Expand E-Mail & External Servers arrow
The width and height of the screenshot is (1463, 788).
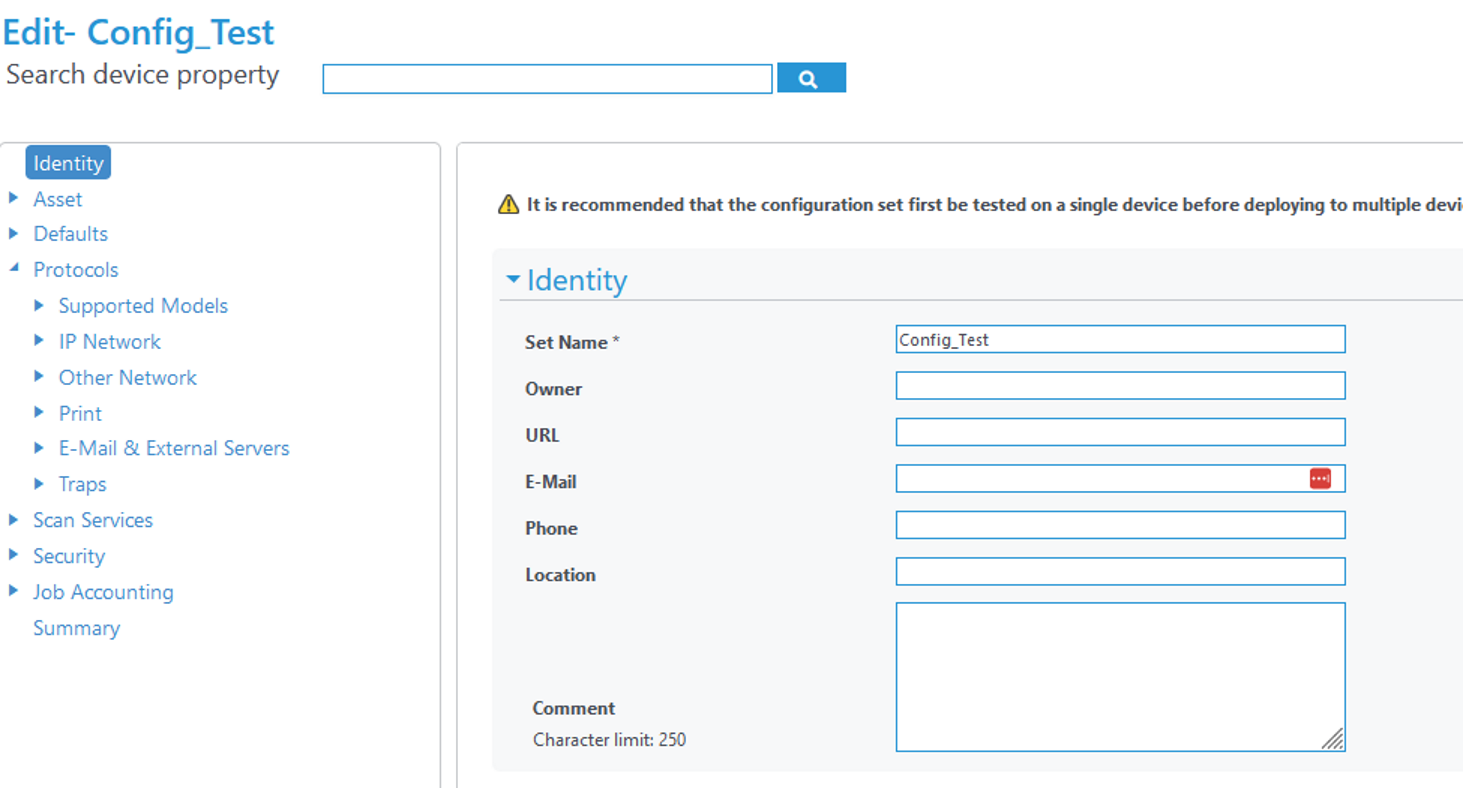pyautogui.click(x=39, y=447)
